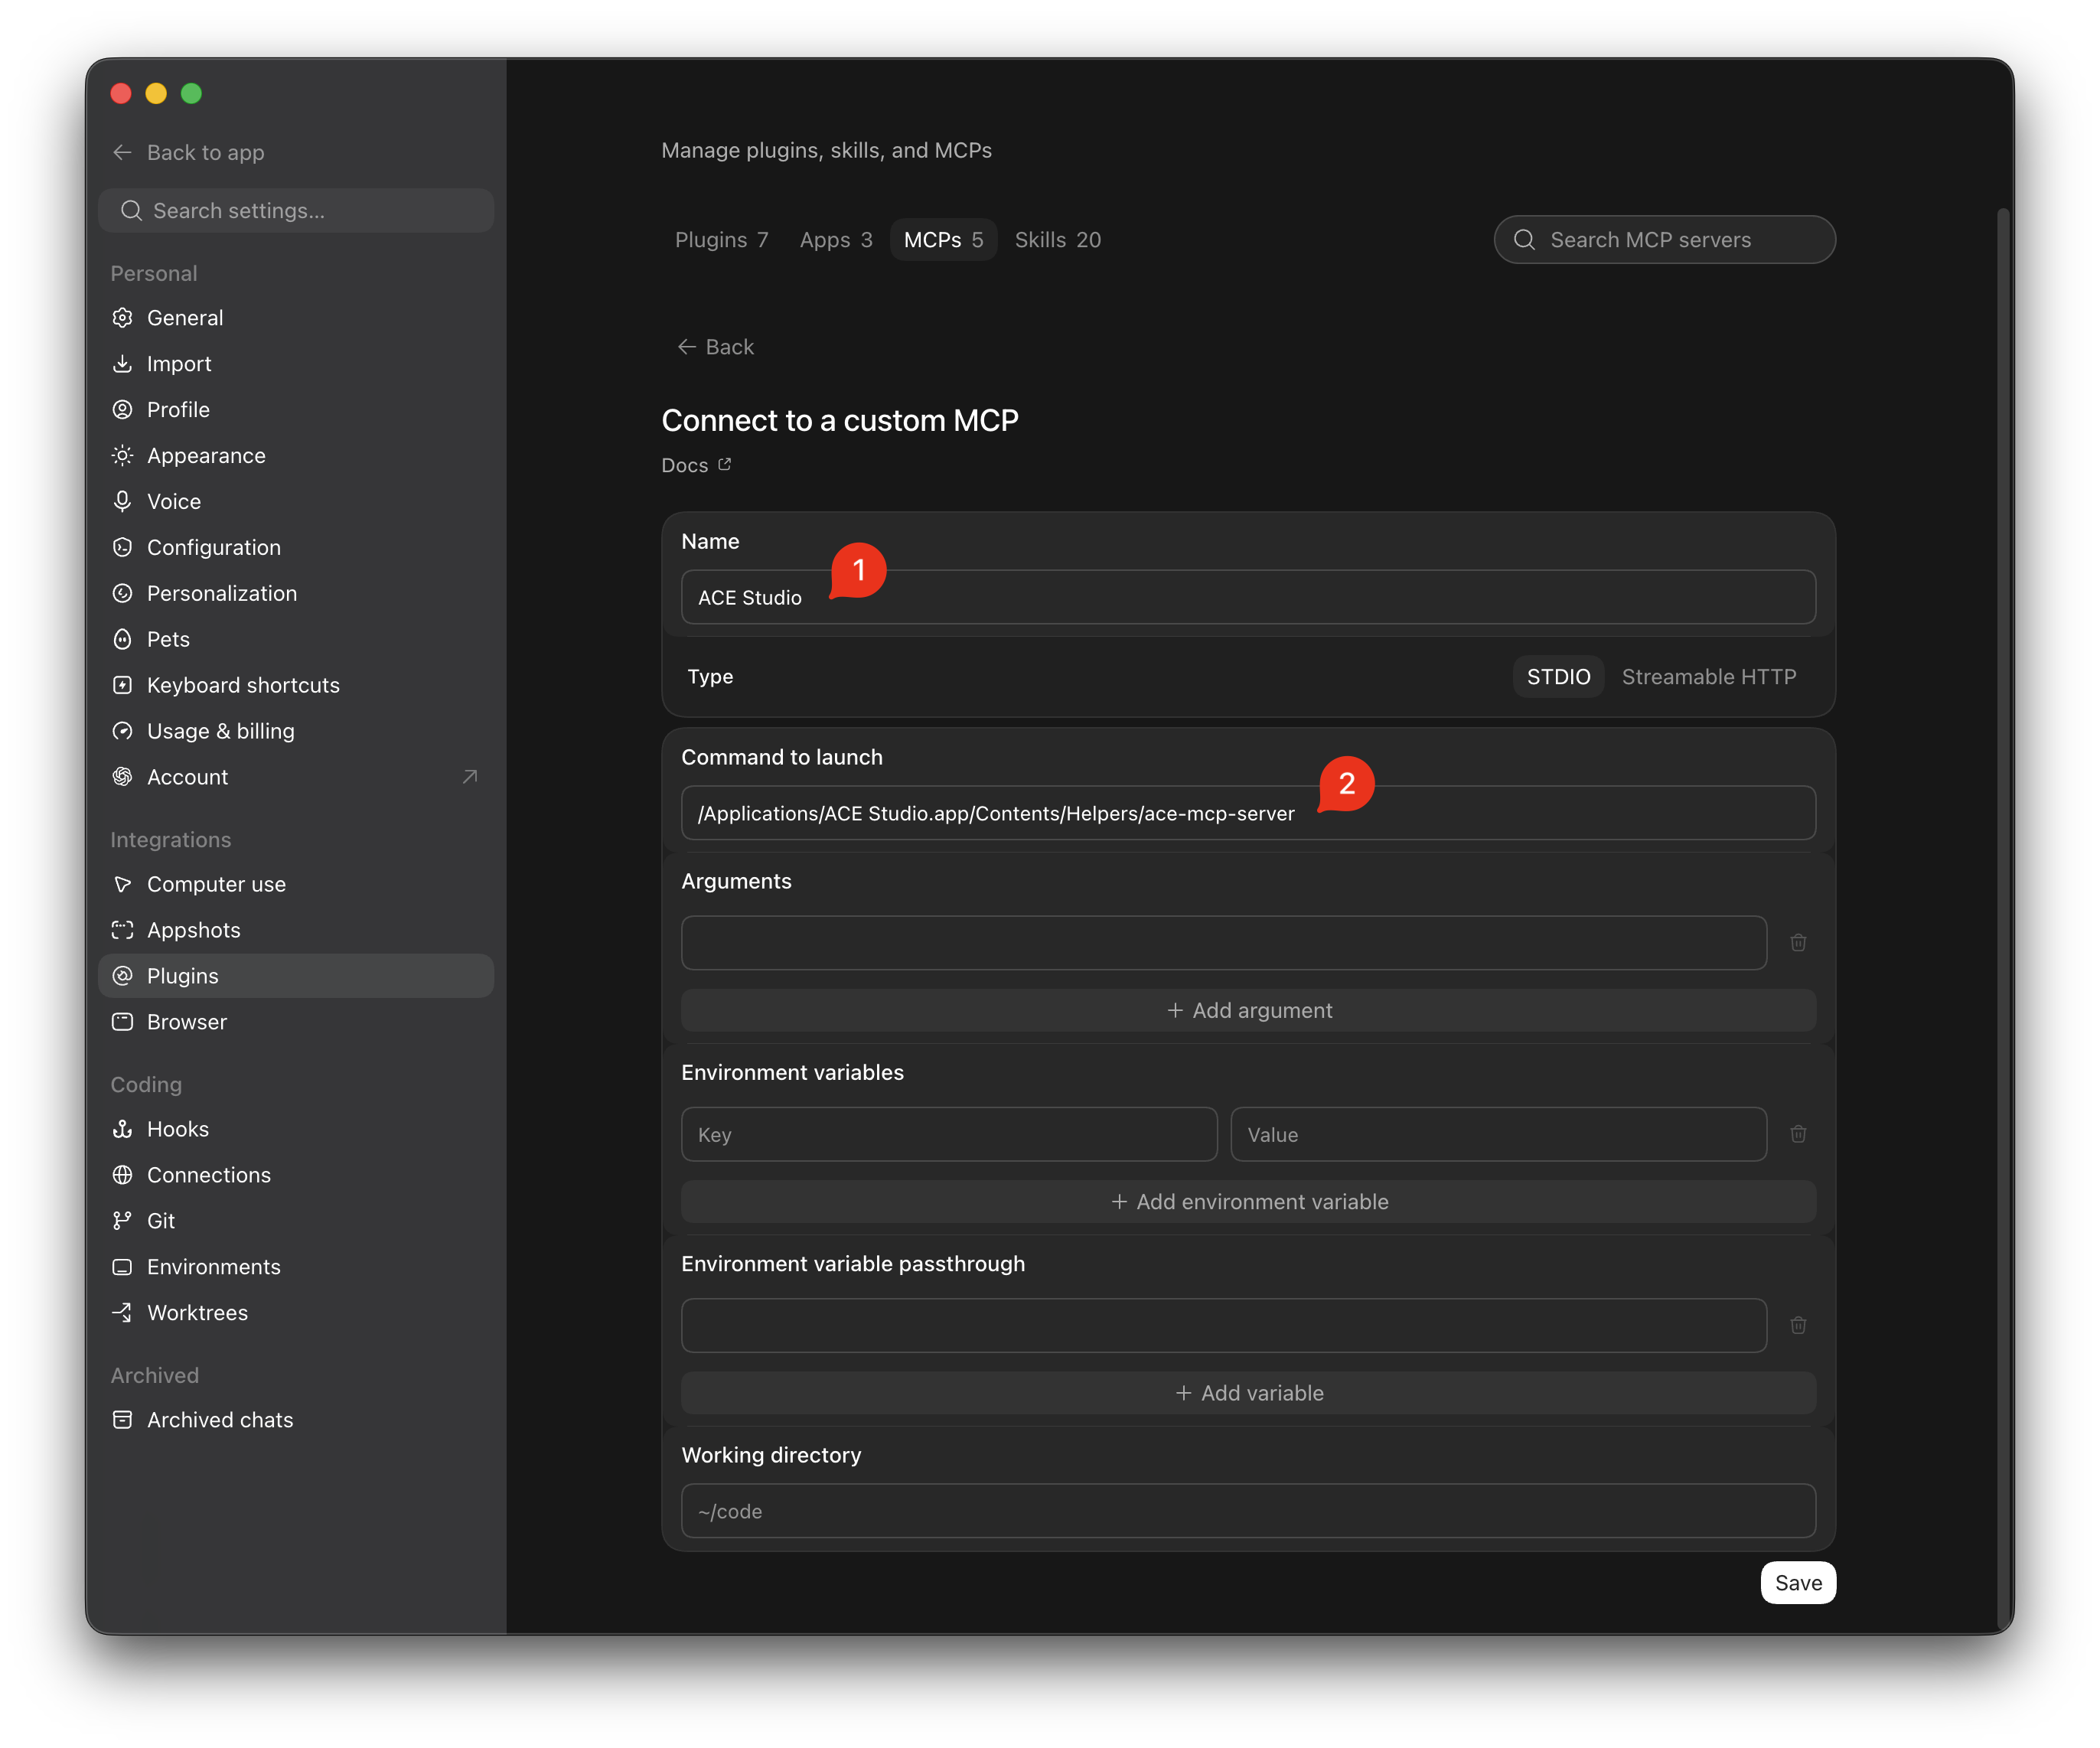The height and width of the screenshot is (1748, 2100).
Task: Click the Archived chats box icon
Action: click(122, 1421)
